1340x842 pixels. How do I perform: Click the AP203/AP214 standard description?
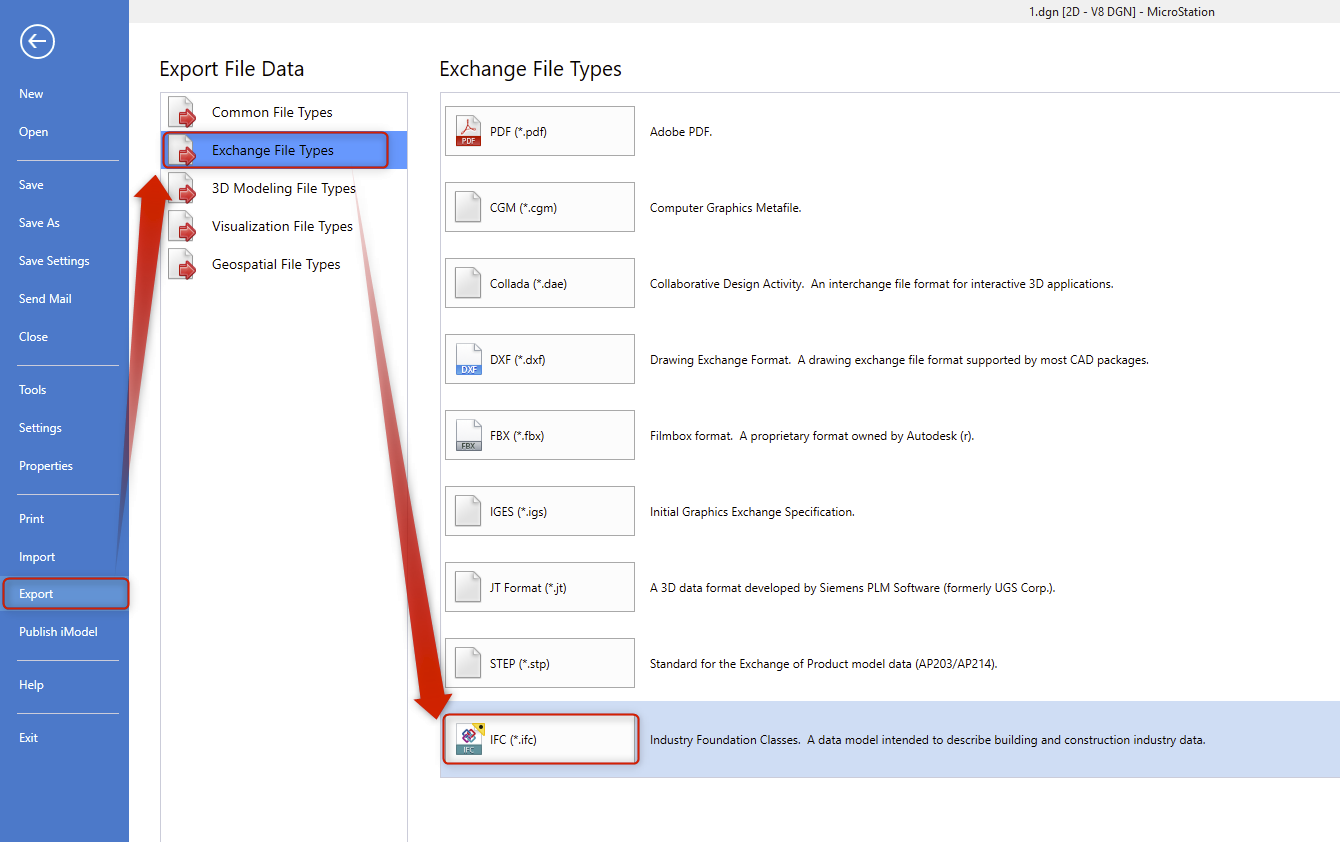[824, 664]
